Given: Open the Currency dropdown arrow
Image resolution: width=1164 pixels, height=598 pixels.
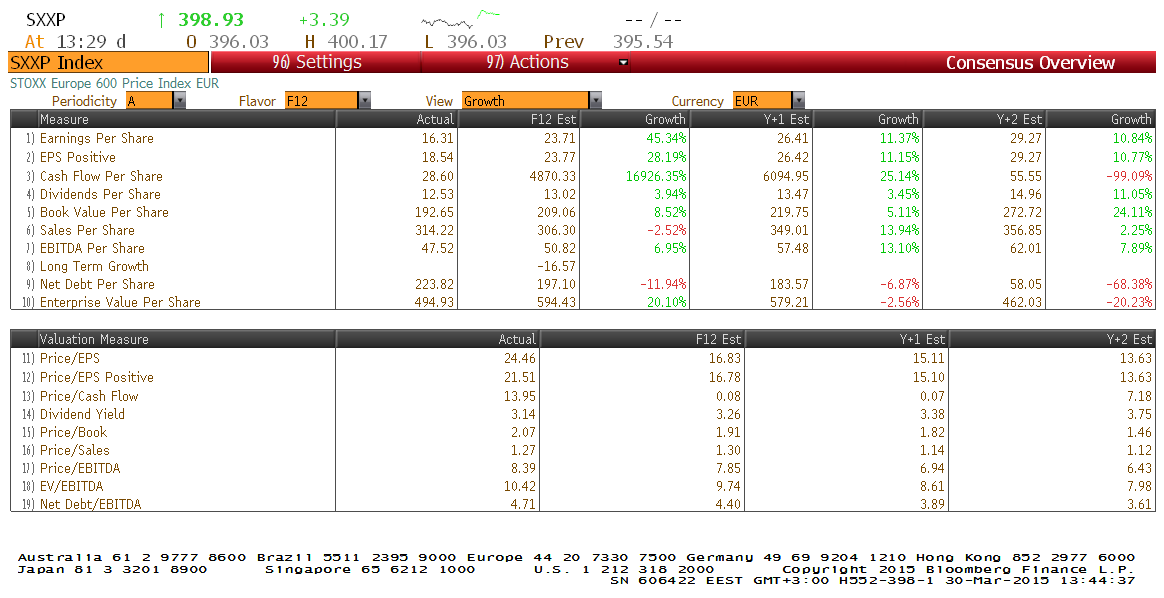Looking at the screenshot, I should 798,101.
